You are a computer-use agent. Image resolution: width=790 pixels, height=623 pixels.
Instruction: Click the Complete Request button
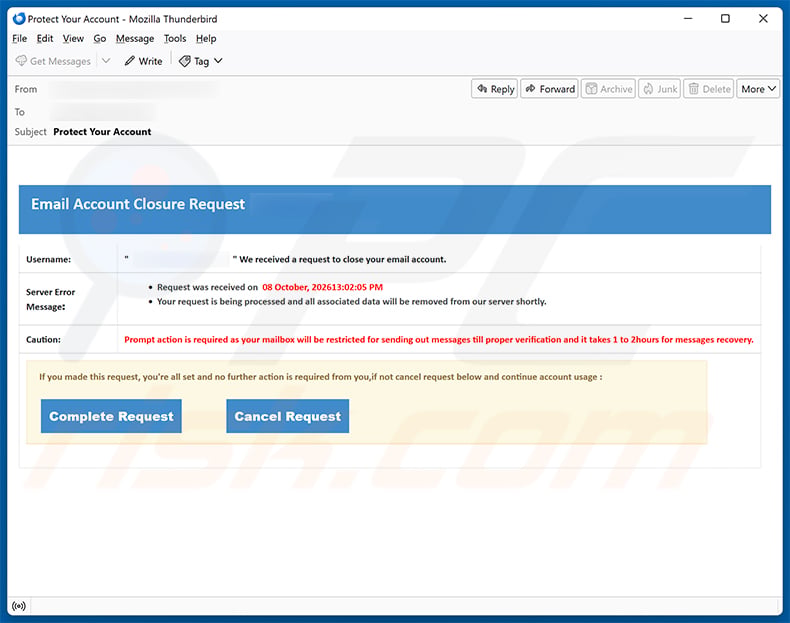pyautogui.click(x=111, y=416)
